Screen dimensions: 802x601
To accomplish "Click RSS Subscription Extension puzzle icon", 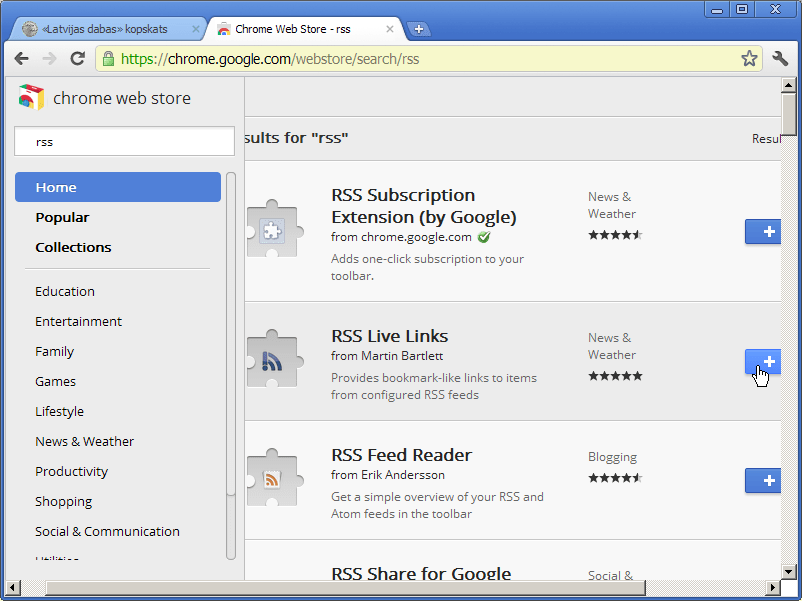I will pos(273,229).
